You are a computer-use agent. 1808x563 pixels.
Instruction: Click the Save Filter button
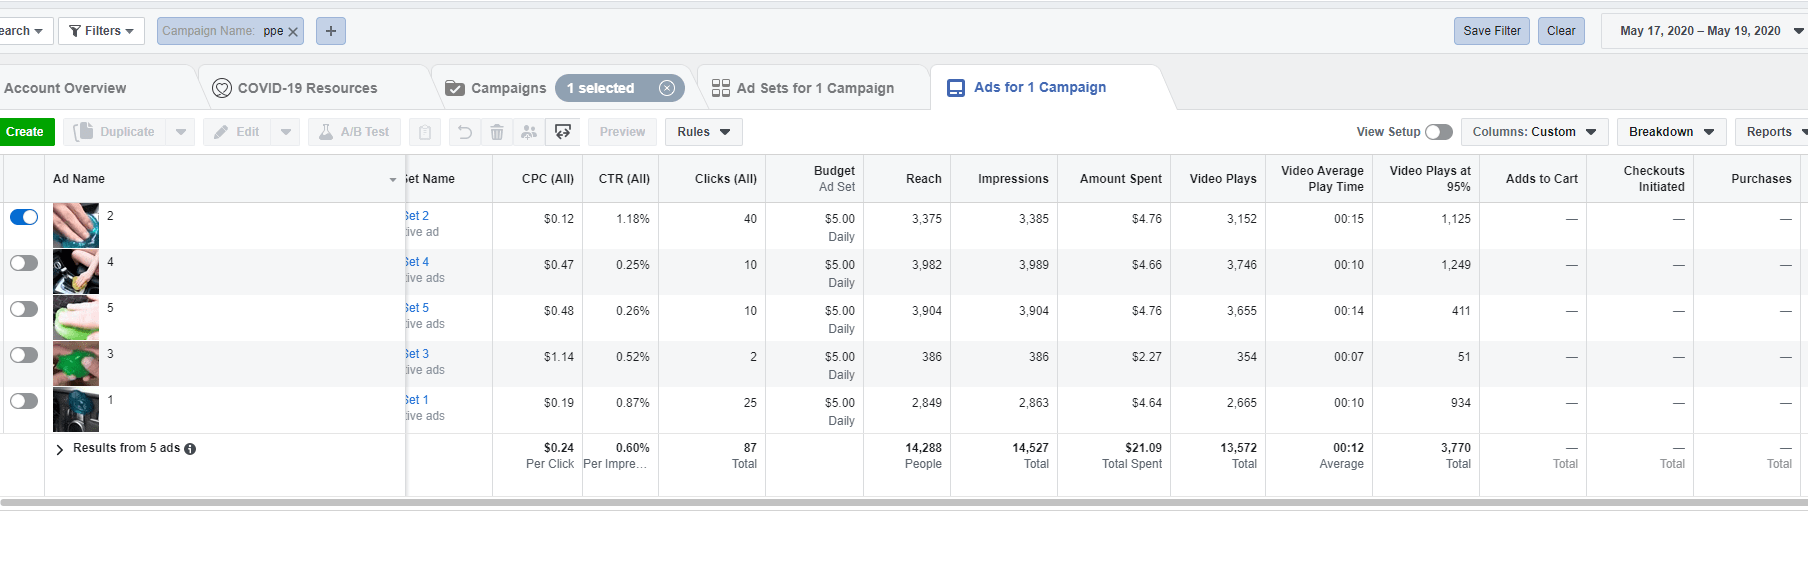click(x=1491, y=31)
